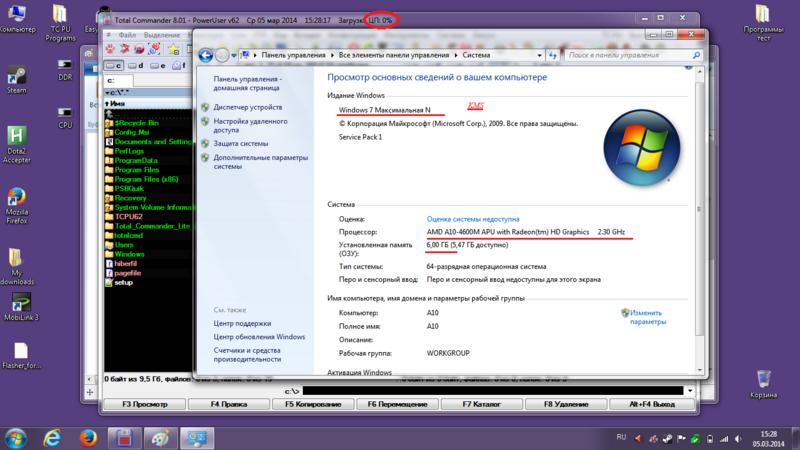Open 'Панель управления - домашняя страница' link
This screenshot has width=800, height=450.
247,83
